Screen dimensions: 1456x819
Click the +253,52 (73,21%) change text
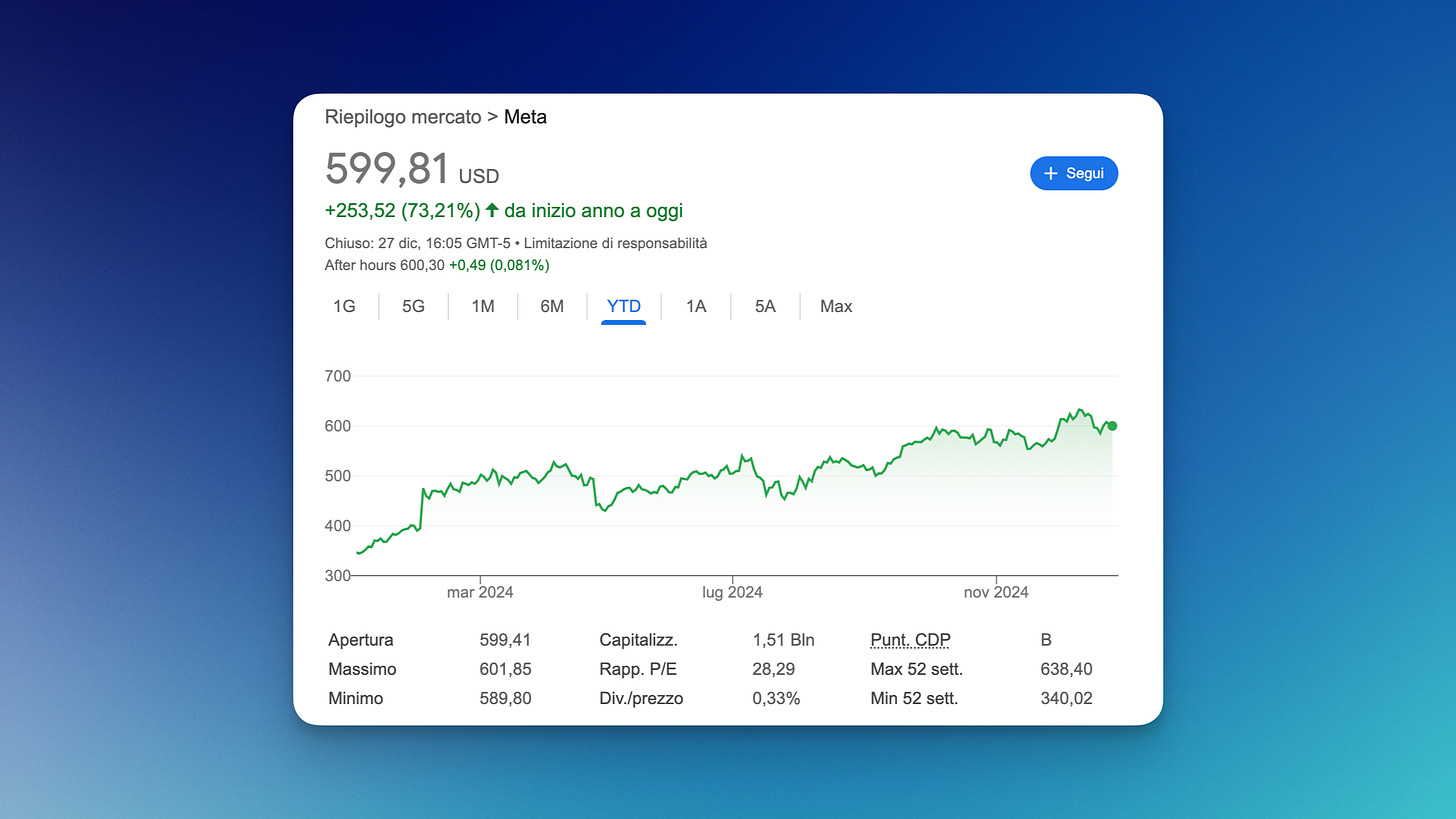[x=403, y=211]
